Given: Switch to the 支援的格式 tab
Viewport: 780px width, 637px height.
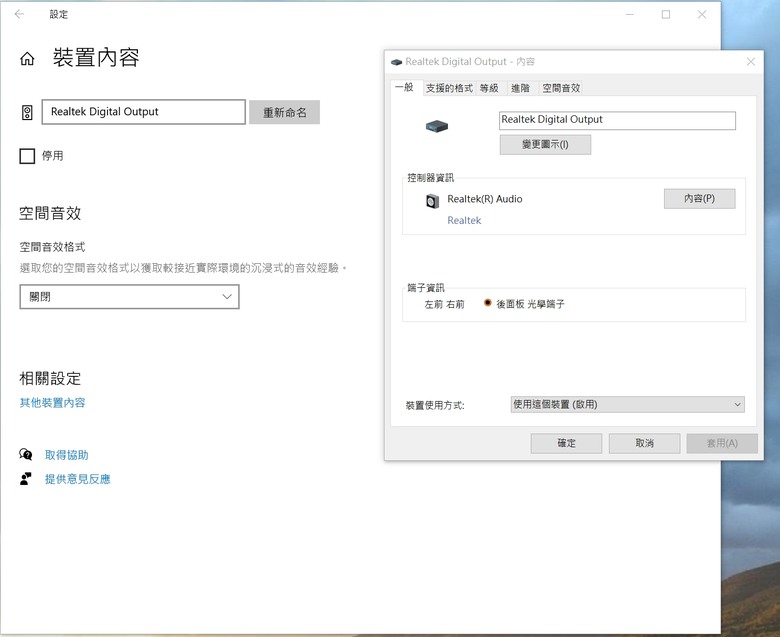Looking at the screenshot, I should 449,88.
